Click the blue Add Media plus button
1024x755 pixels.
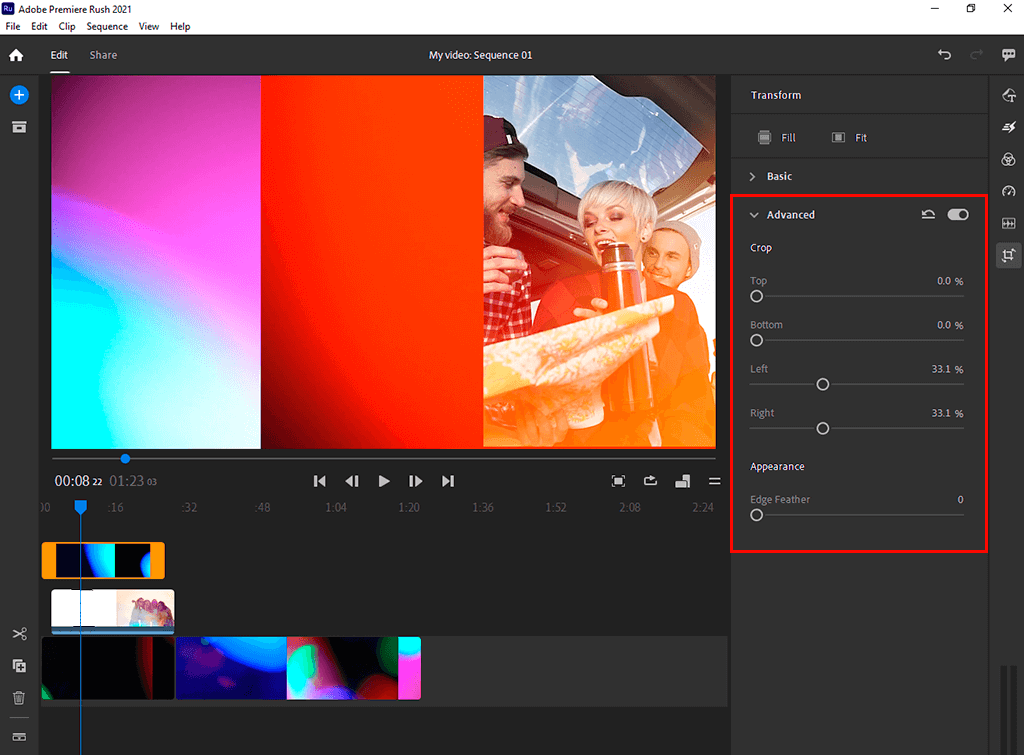(x=19, y=95)
